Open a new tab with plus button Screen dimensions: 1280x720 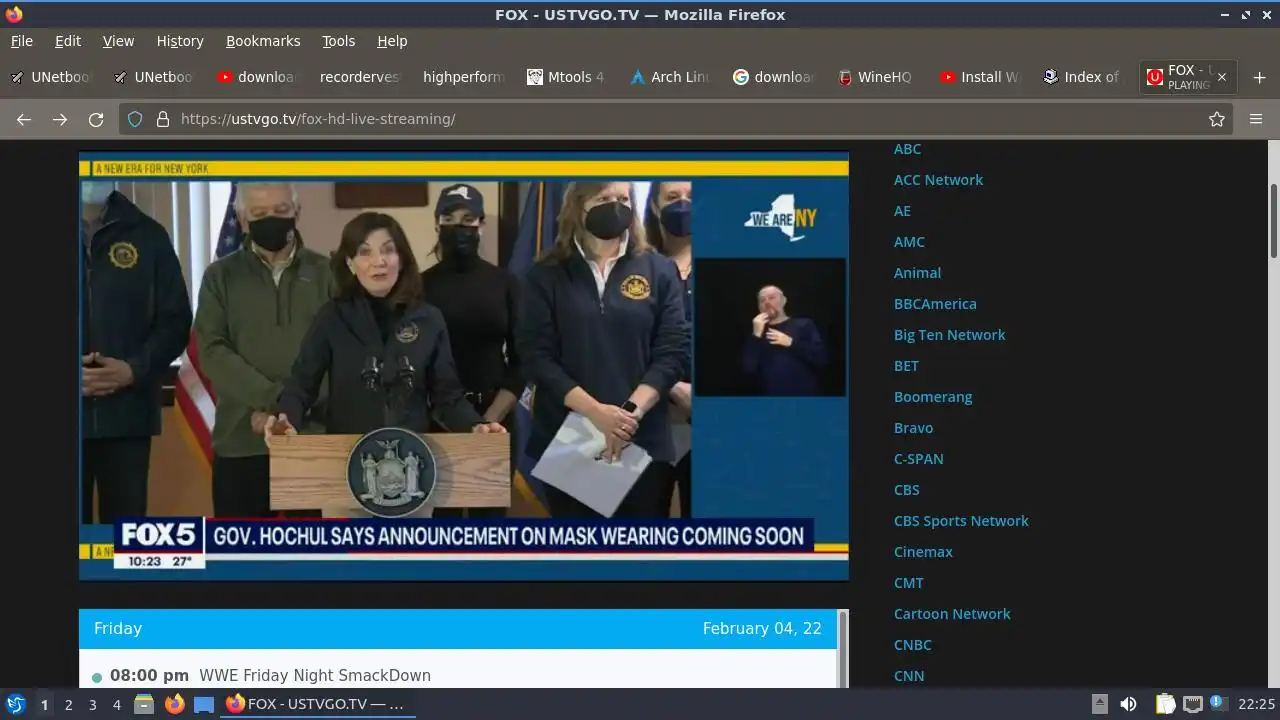click(x=1259, y=77)
